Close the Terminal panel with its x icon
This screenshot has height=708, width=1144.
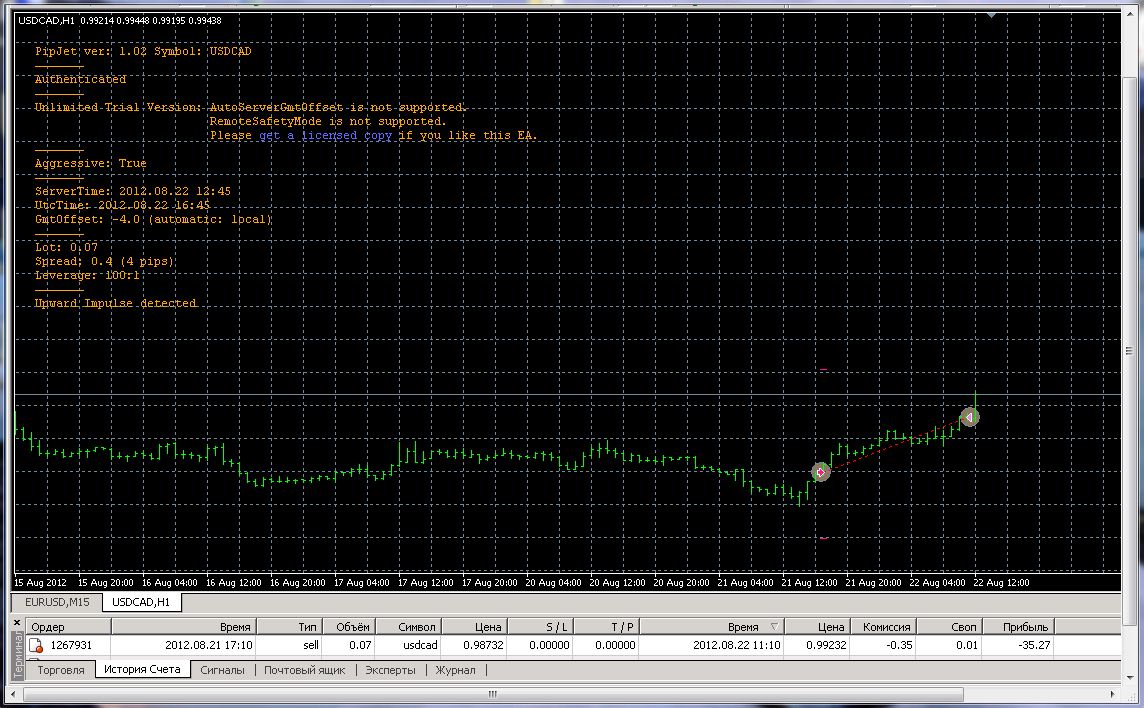[18, 623]
